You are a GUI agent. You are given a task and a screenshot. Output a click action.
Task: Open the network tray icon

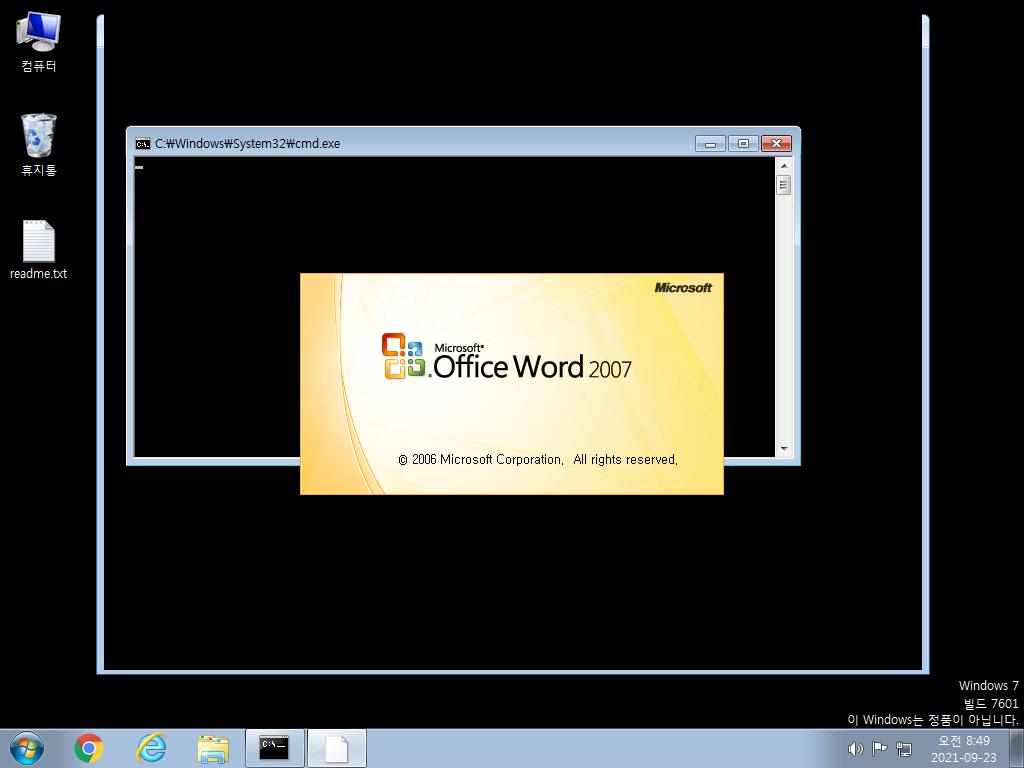click(x=904, y=748)
